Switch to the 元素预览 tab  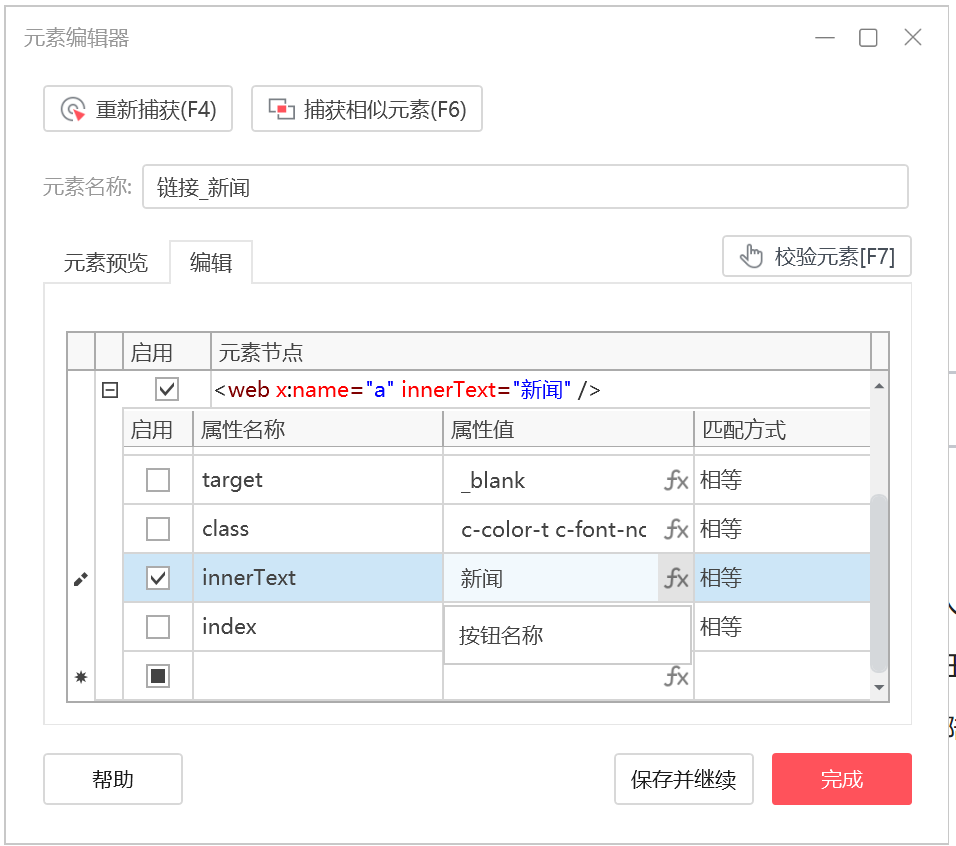pyautogui.click(x=106, y=263)
